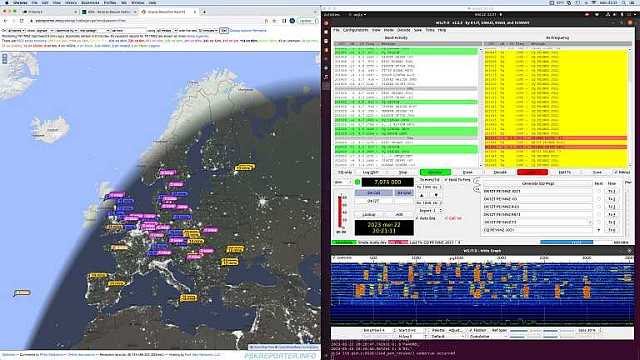Viewport: 640px width, 360px height.
Task: Click the Generate Std Msgs button
Action: pyautogui.click(x=538, y=184)
